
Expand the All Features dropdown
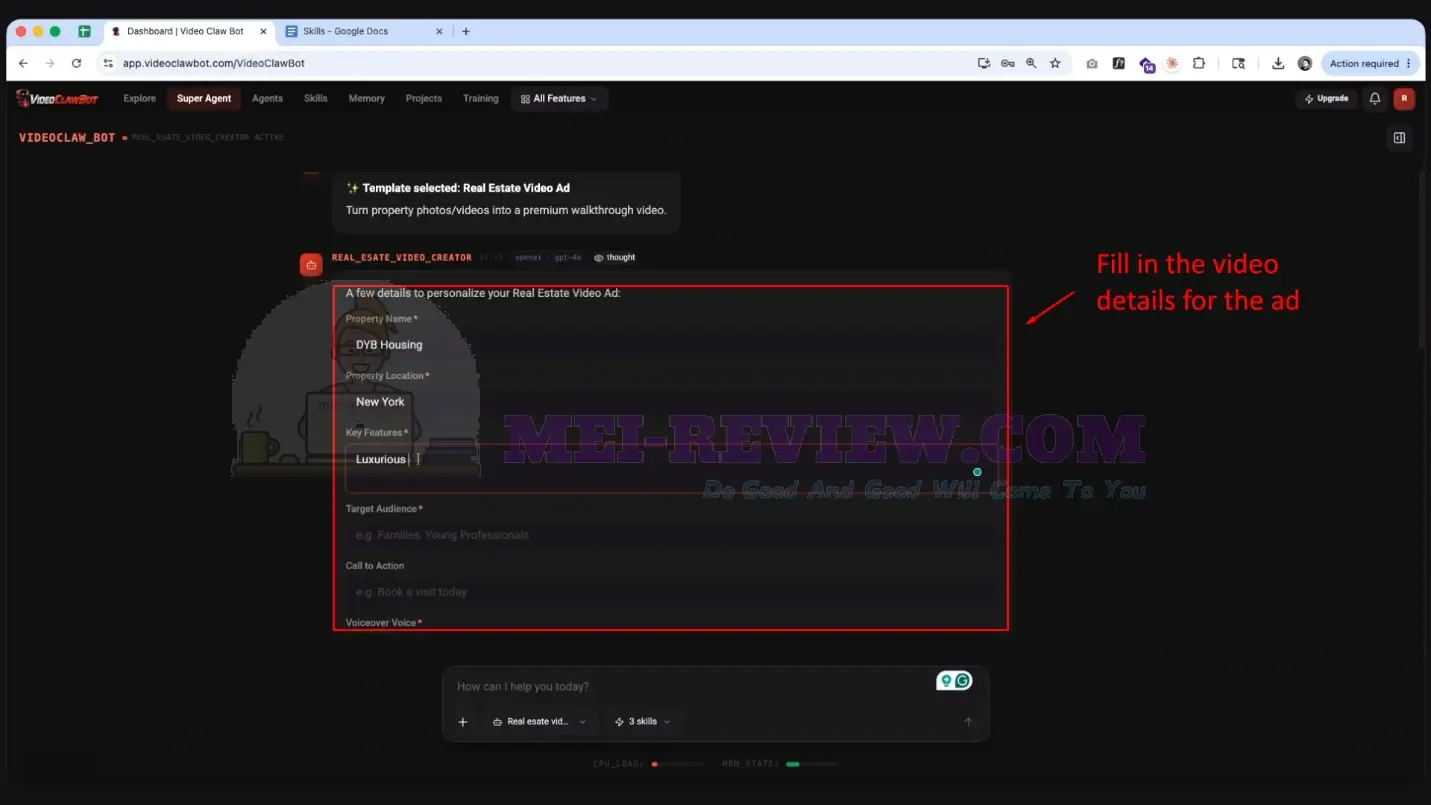coord(559,99)
